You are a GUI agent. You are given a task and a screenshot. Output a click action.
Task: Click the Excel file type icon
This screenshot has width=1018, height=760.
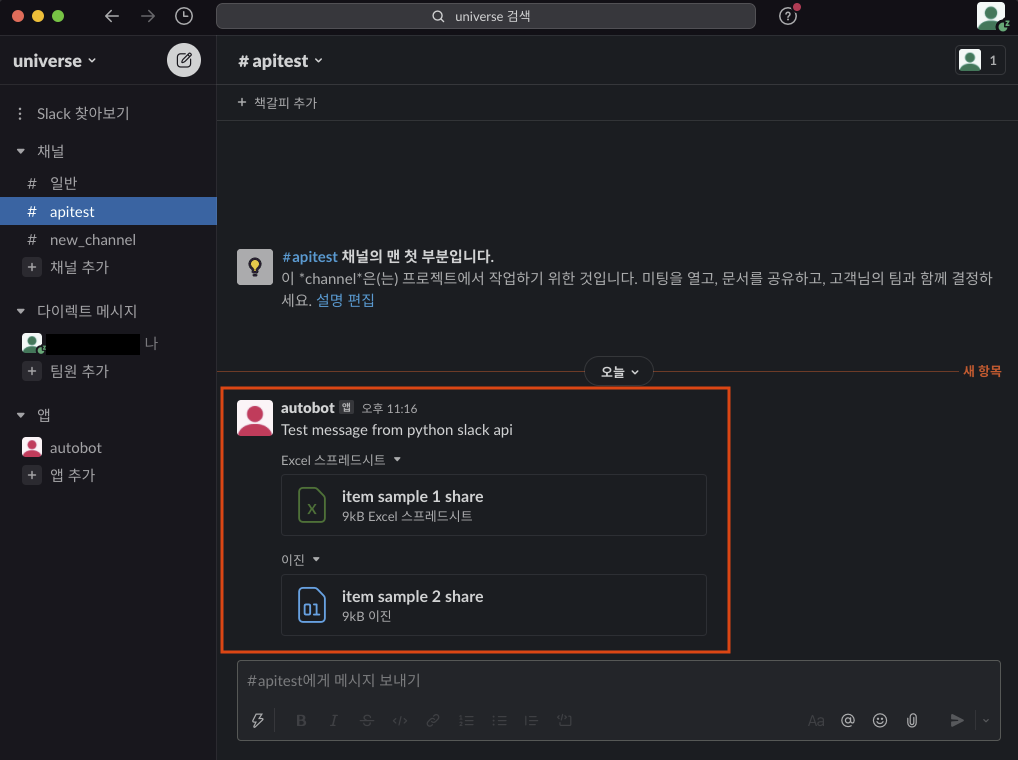click(312, 505)
